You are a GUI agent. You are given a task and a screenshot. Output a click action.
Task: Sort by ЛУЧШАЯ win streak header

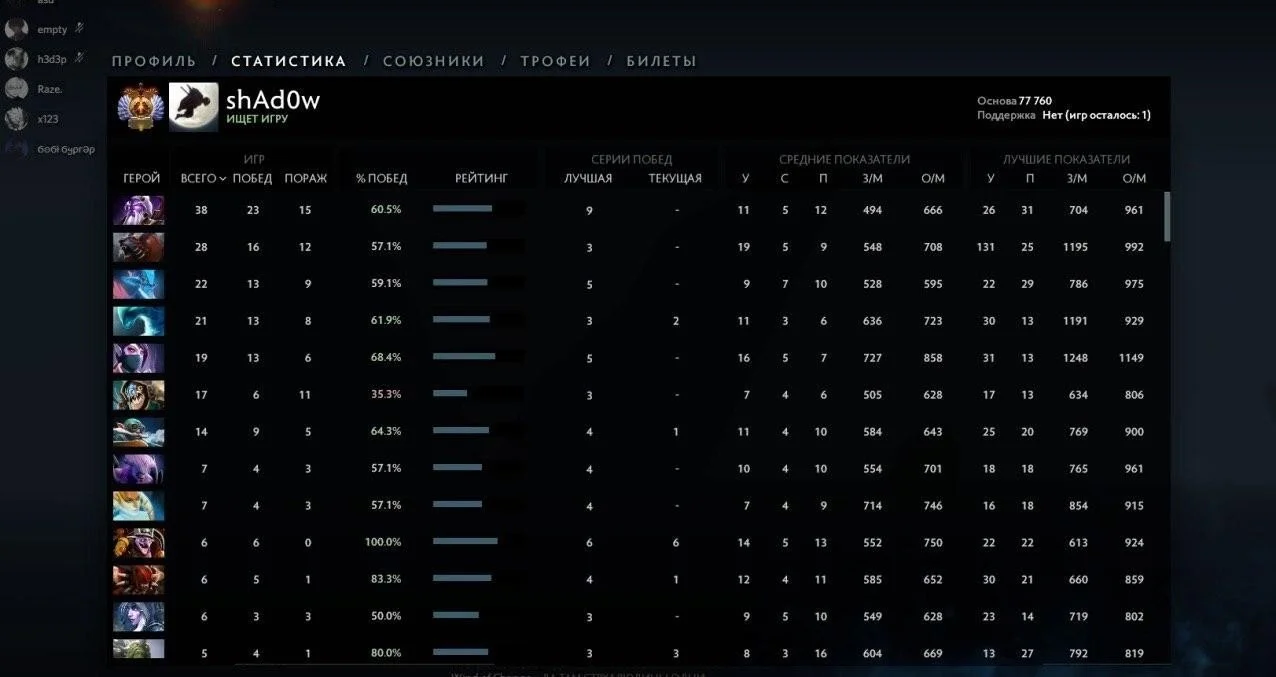tap(588, 178)
